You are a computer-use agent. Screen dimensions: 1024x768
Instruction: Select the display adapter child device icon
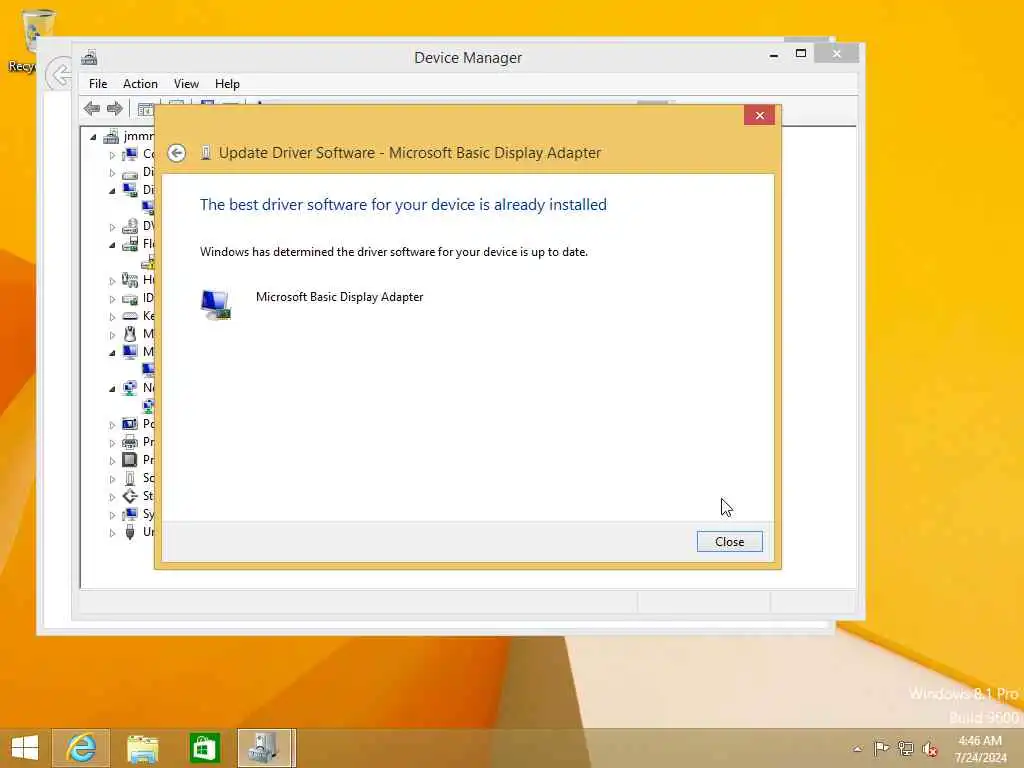click(x=148, y=208)
